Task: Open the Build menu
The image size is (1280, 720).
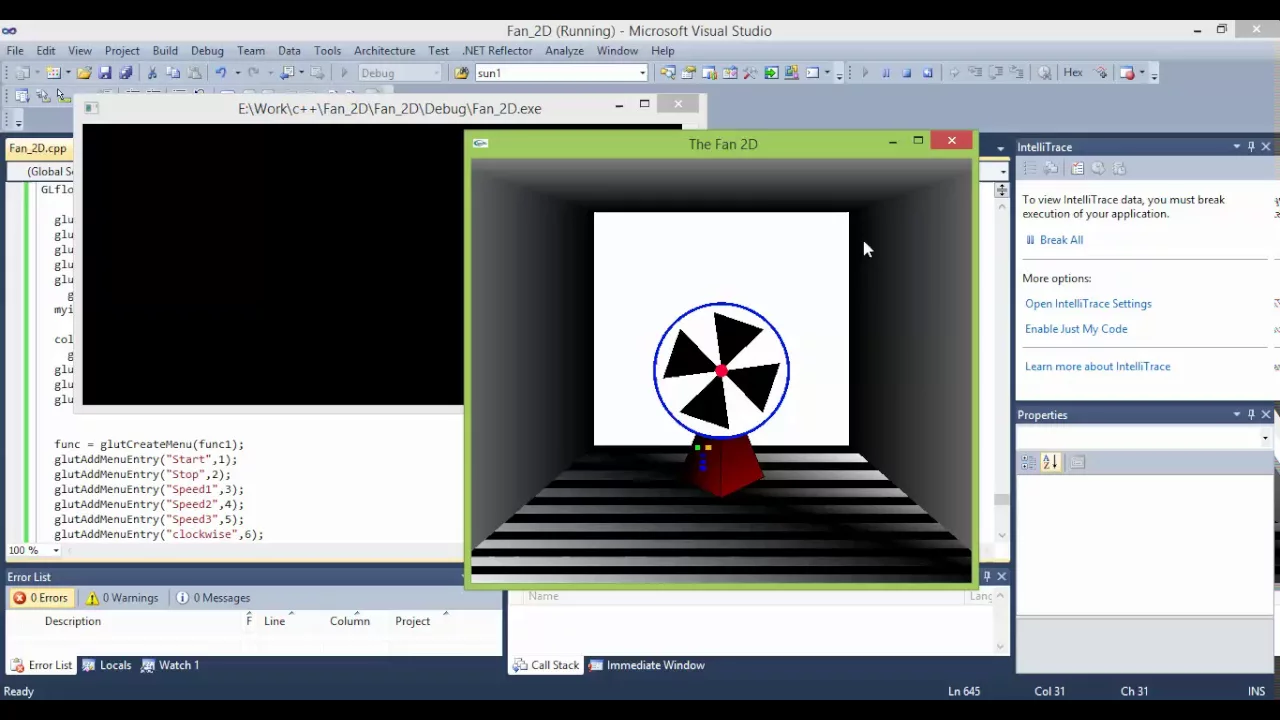Action: (165, 50)
